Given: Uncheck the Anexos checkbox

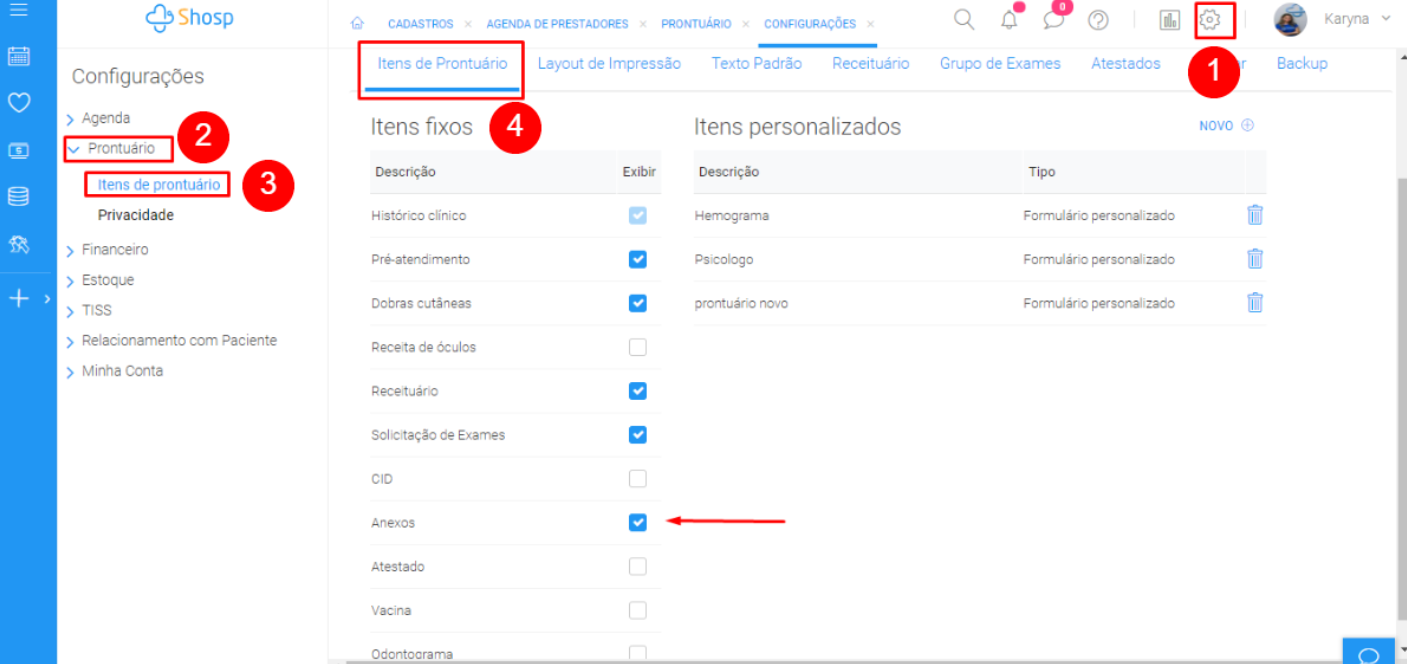Looking at the screenshot, I should [x=638, y=523].
